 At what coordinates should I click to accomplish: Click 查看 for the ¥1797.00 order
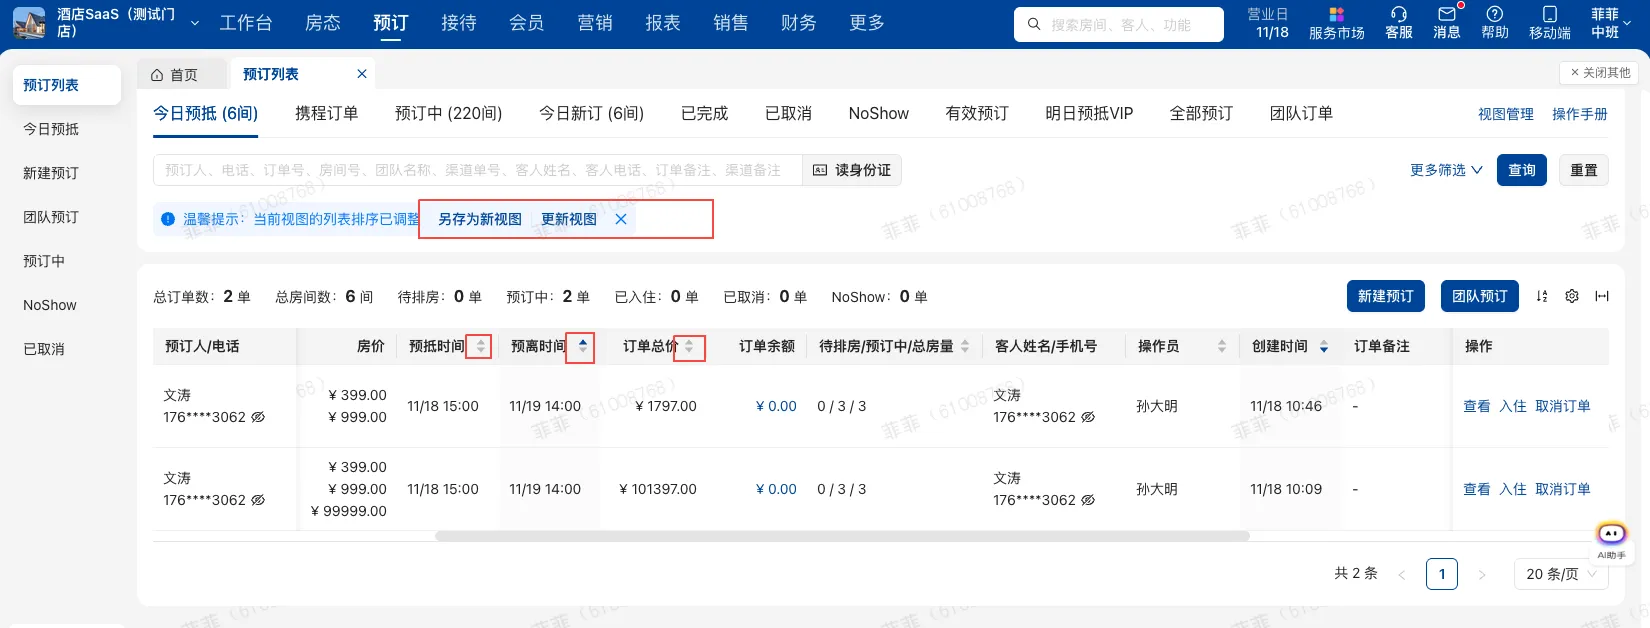[x=1477, y=406]
